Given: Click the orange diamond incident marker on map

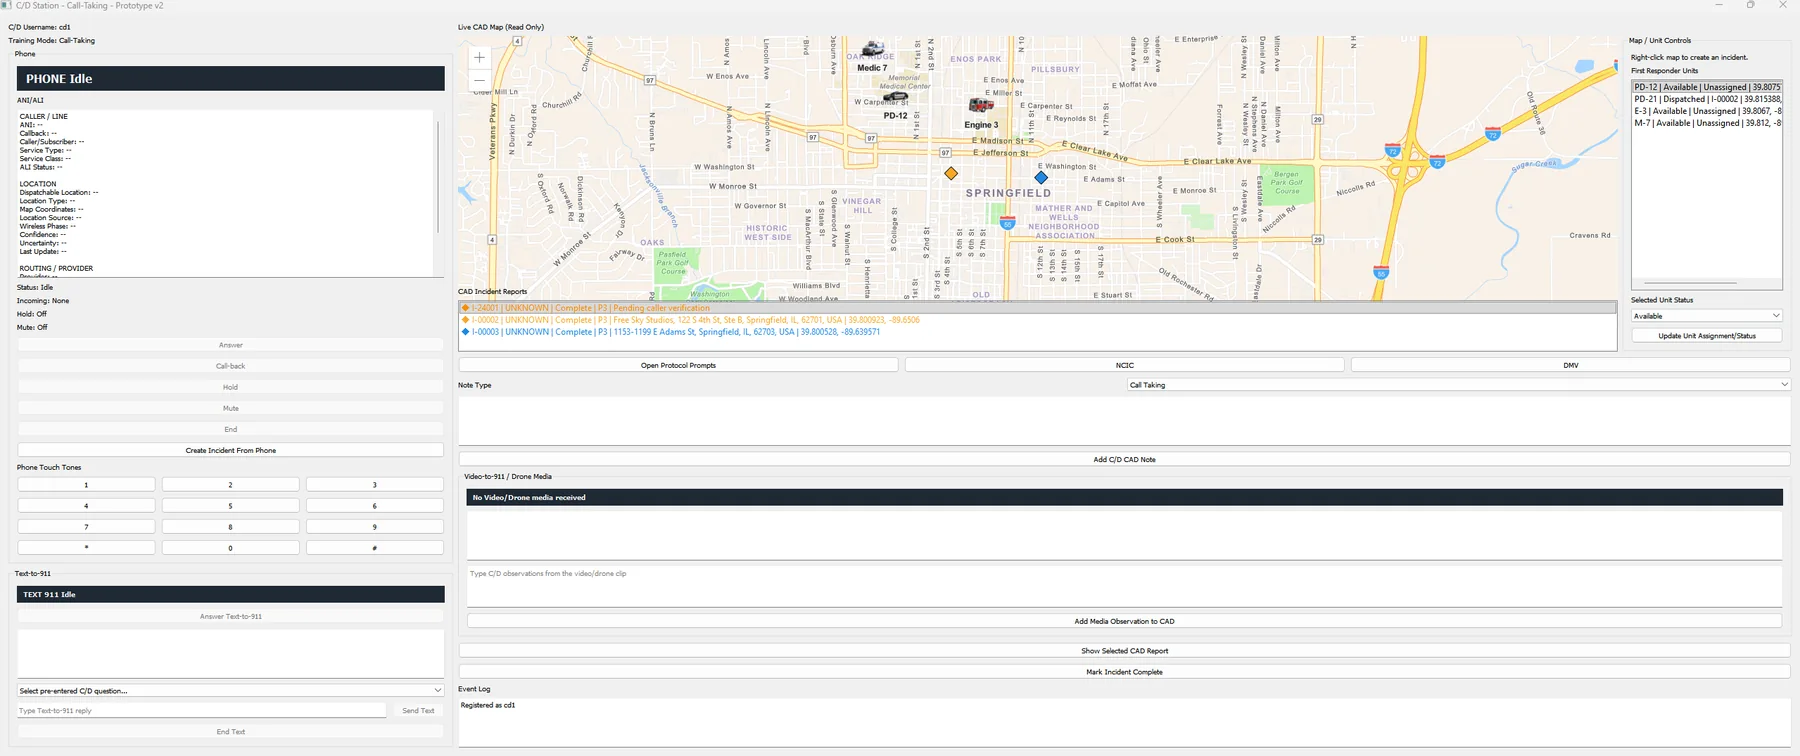Looking at the screenshot, I should [x=951, y=174].
